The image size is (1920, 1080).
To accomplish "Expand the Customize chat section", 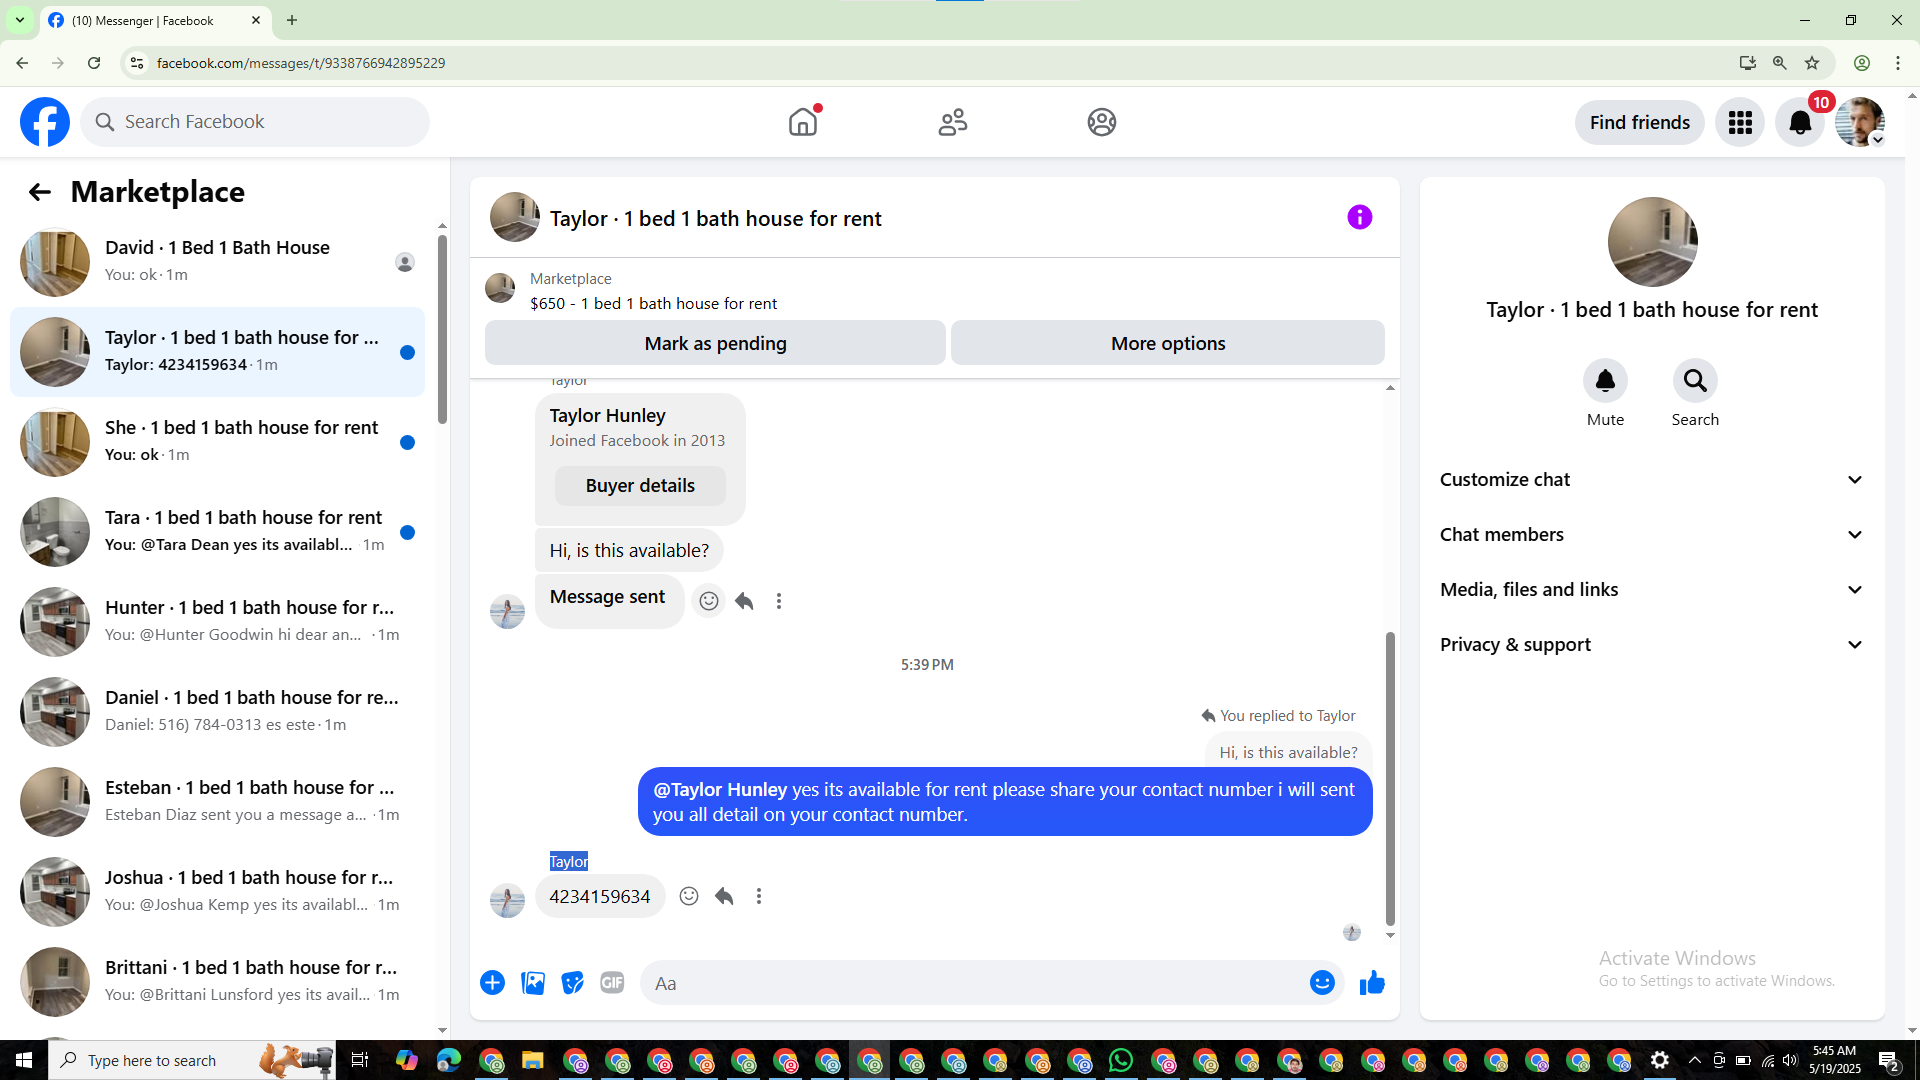I will click(1652, 480).
